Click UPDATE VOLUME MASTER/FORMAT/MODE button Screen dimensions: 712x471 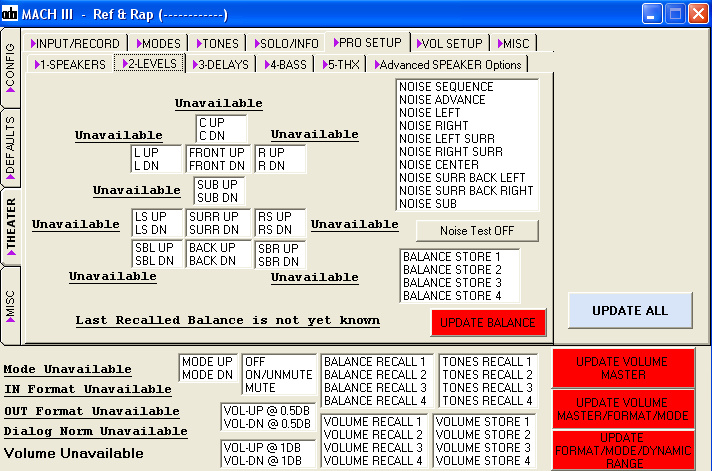coord(623,409)
